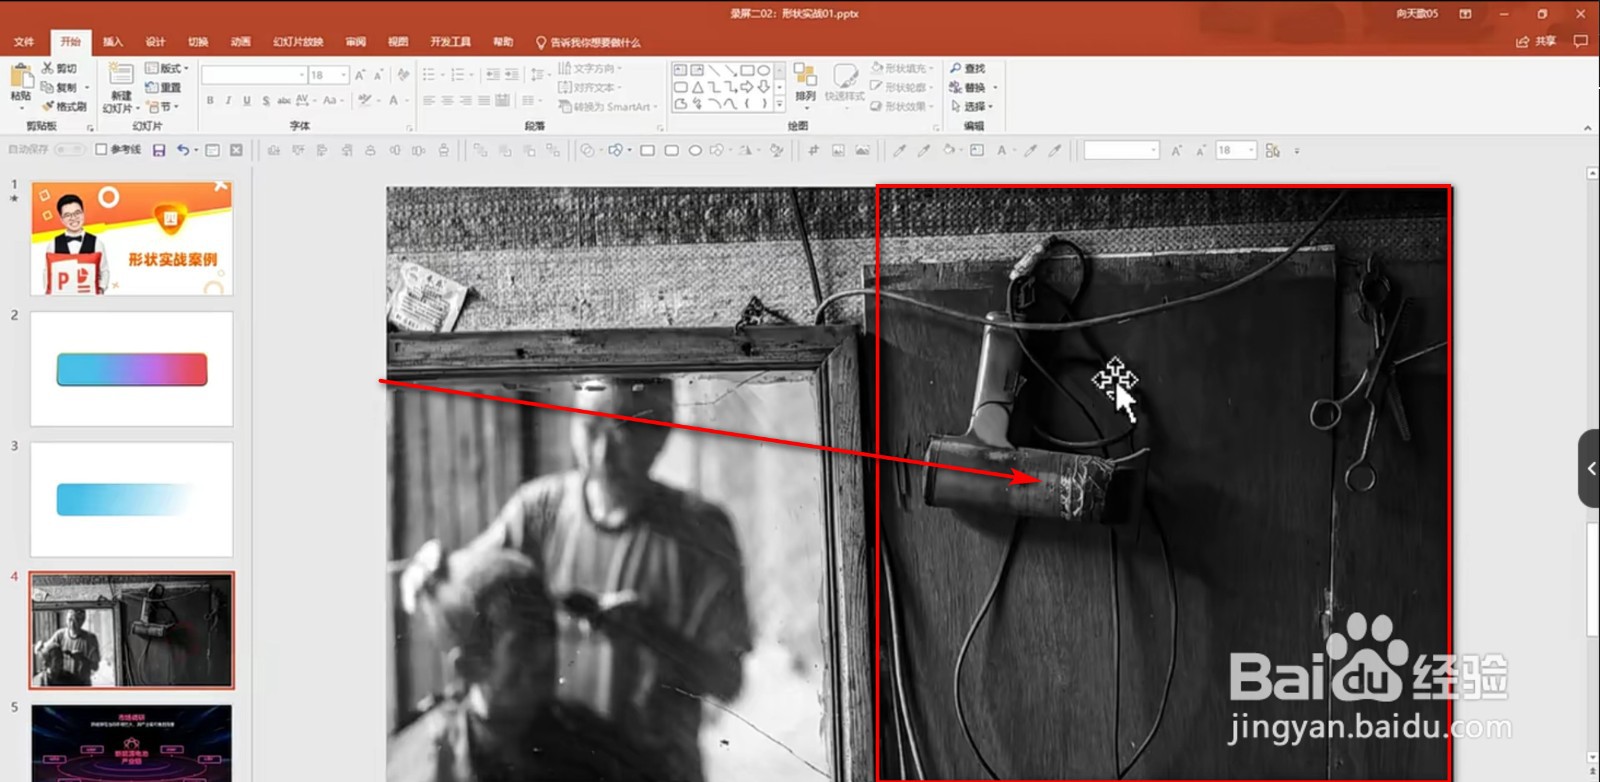Collapse the ribbon with the chevron

tap(1587, 128)
